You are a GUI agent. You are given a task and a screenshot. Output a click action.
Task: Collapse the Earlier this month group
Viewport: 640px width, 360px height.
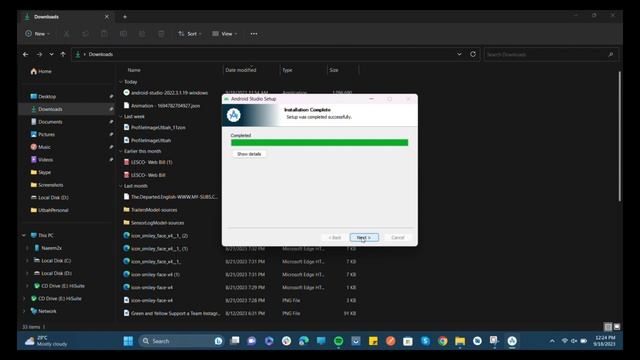tap(121, 151)
